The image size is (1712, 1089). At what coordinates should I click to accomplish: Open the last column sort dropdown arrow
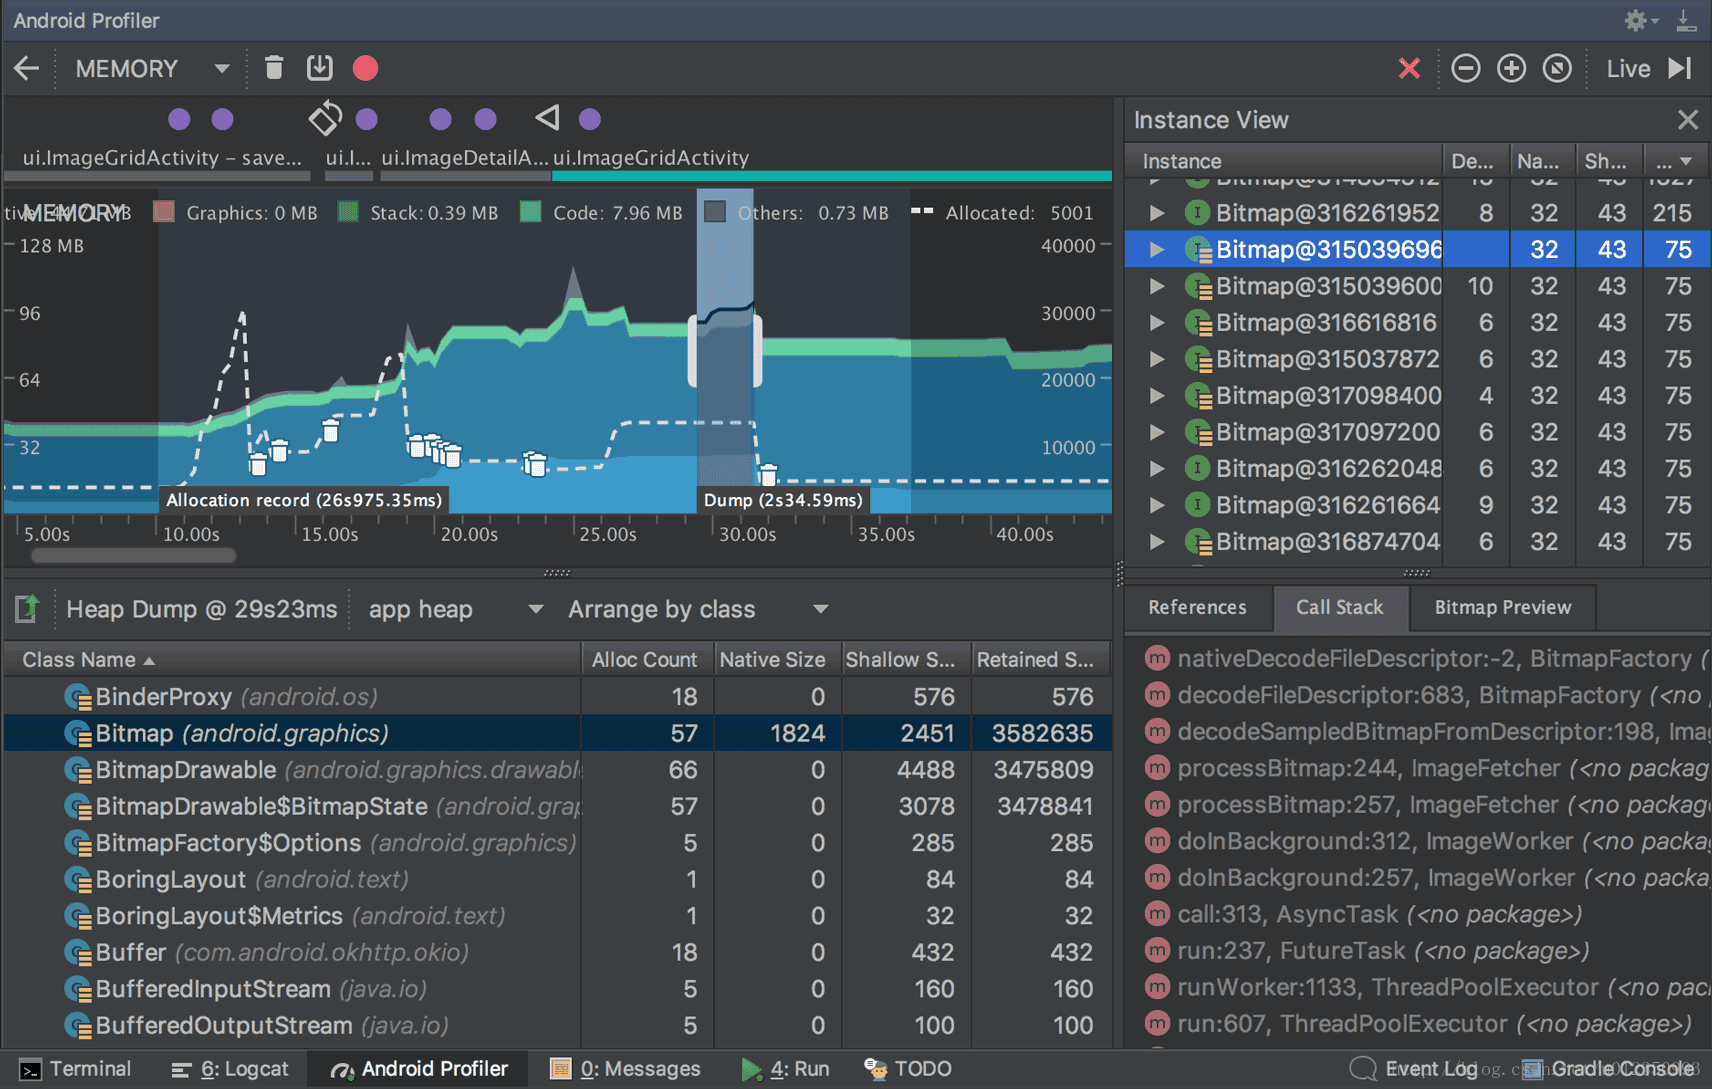pyautogui.click(x=1687, y=161)
